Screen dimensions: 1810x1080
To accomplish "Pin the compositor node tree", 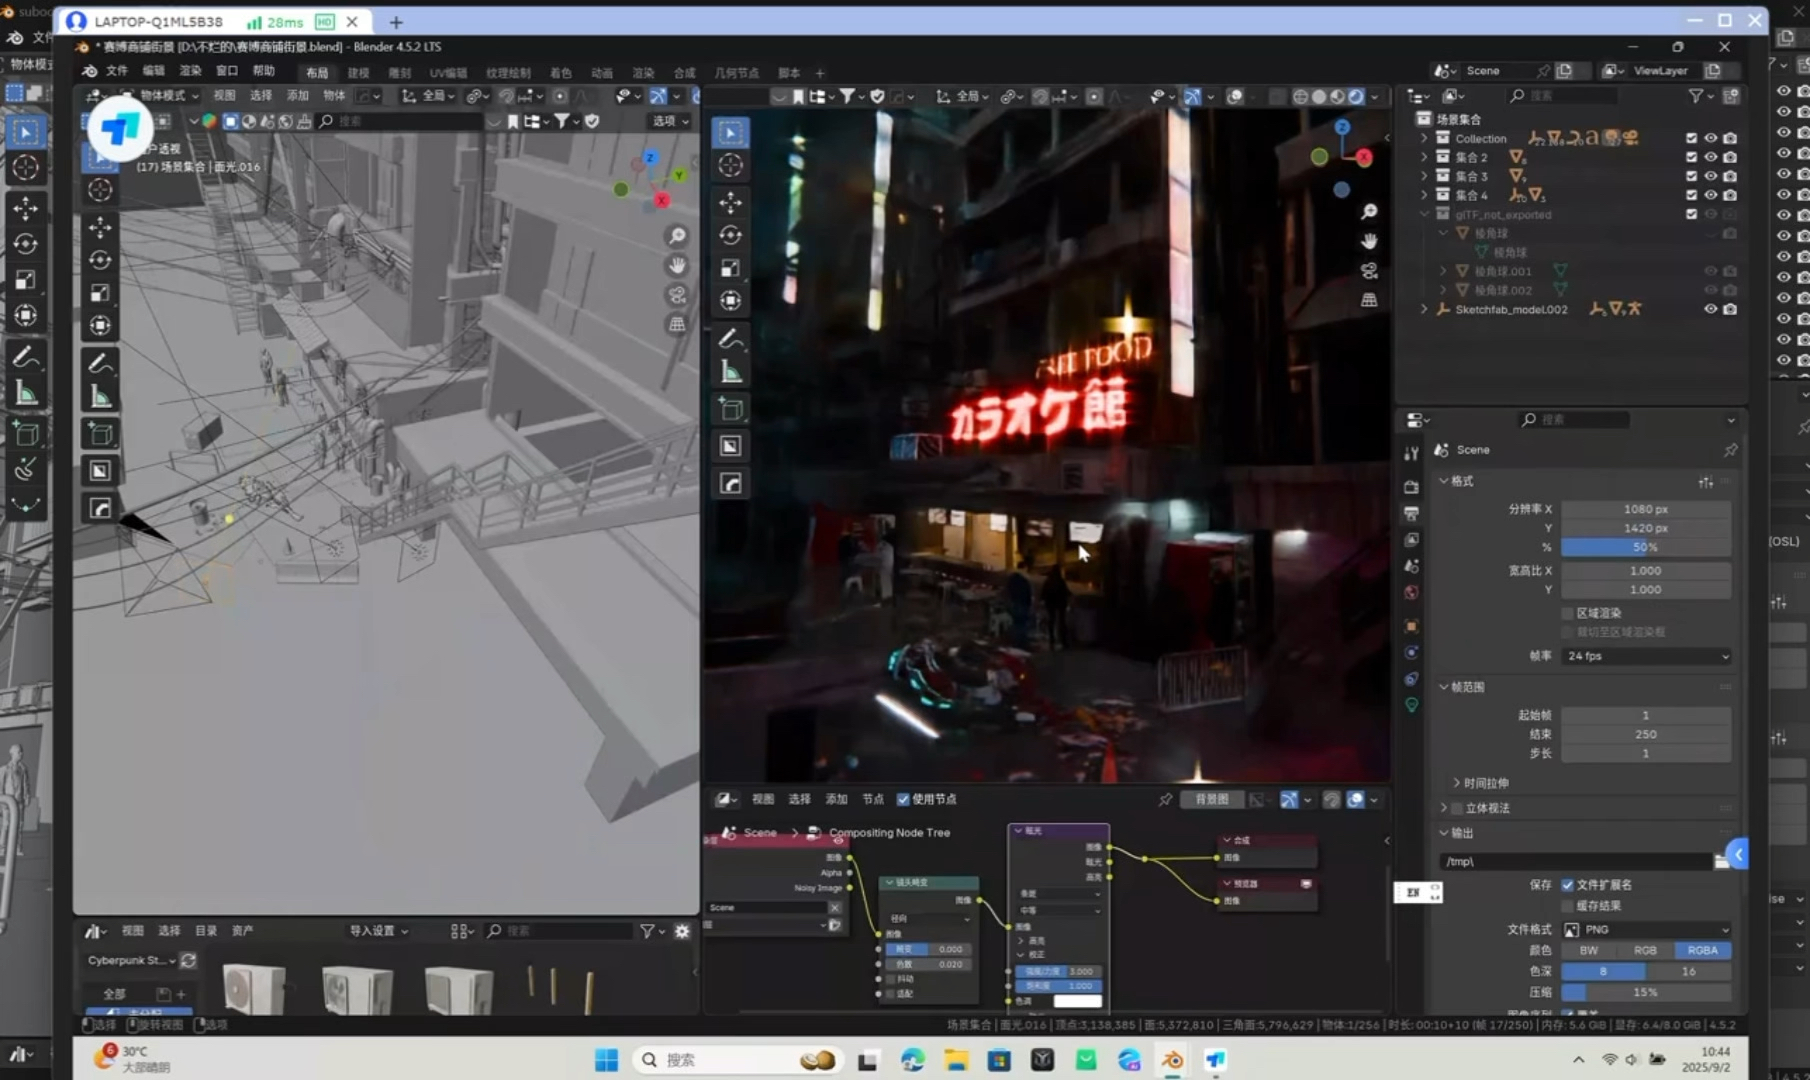I will [x=1165, y=800].
